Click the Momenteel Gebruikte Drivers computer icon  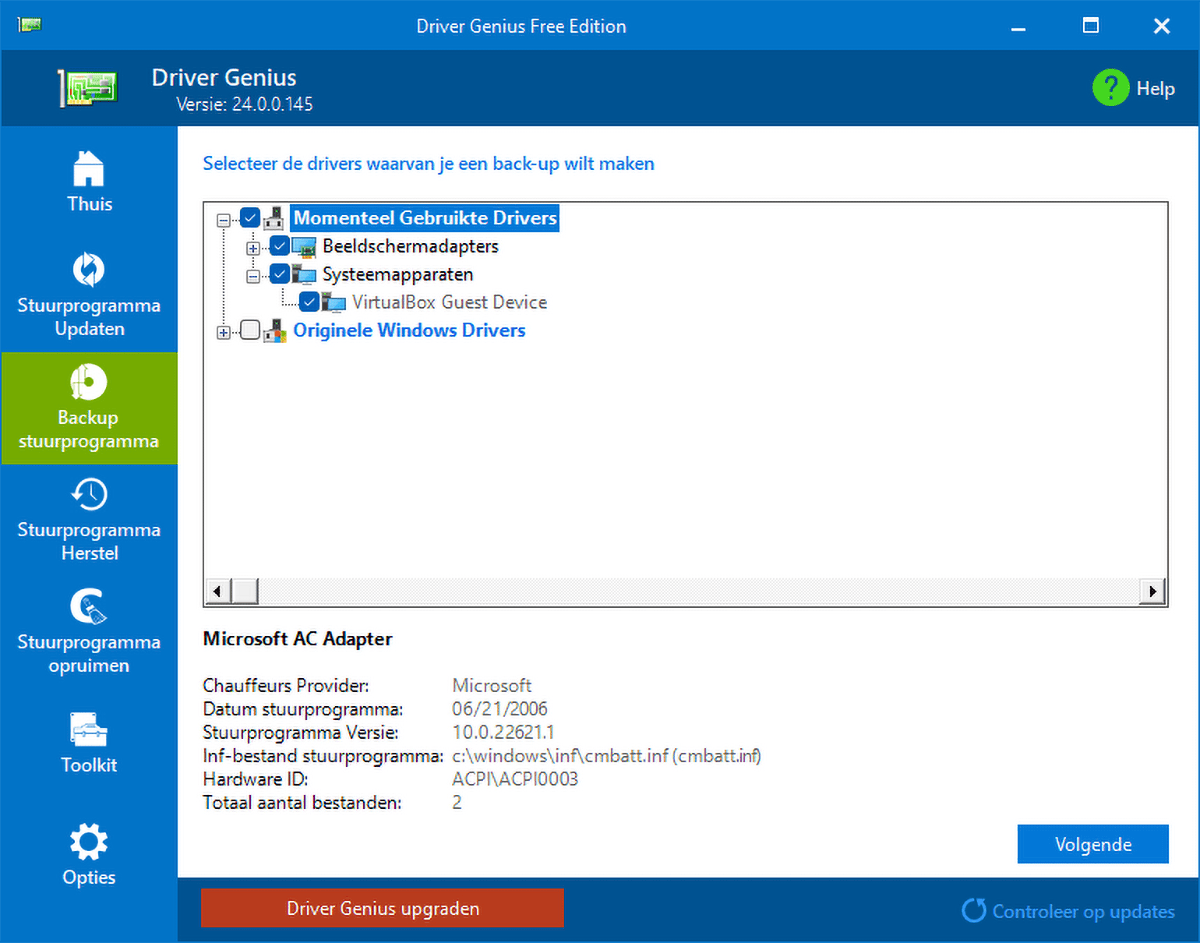274,218
